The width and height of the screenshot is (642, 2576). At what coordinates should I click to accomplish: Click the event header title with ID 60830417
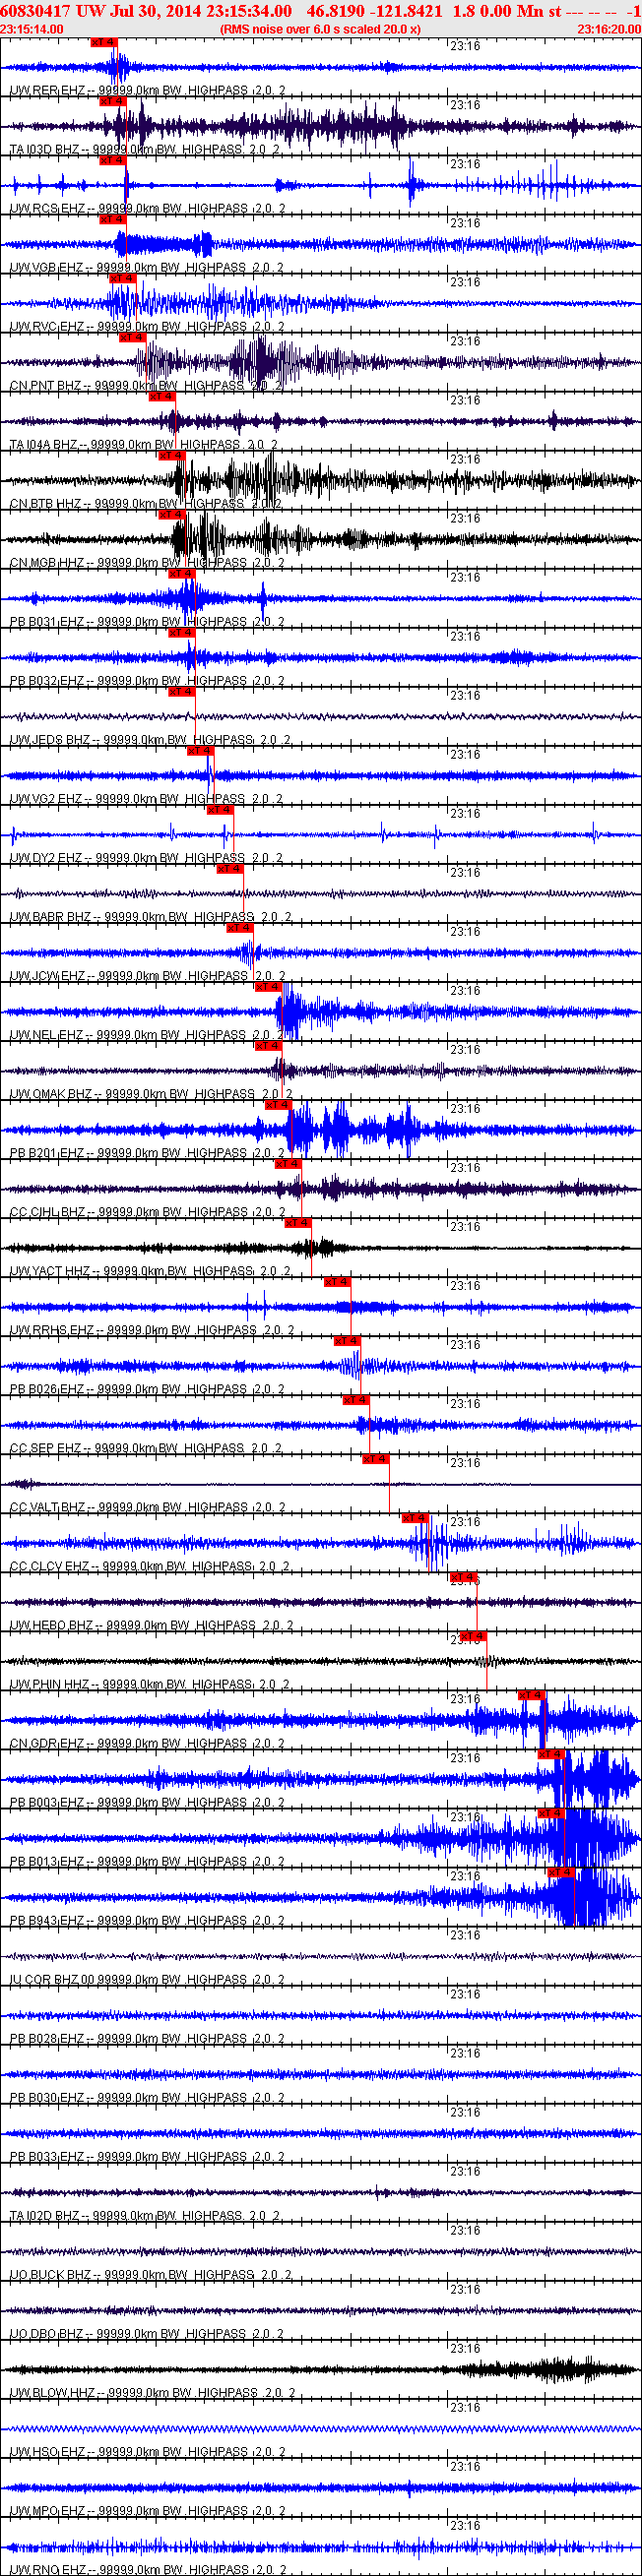coord(320,10)
